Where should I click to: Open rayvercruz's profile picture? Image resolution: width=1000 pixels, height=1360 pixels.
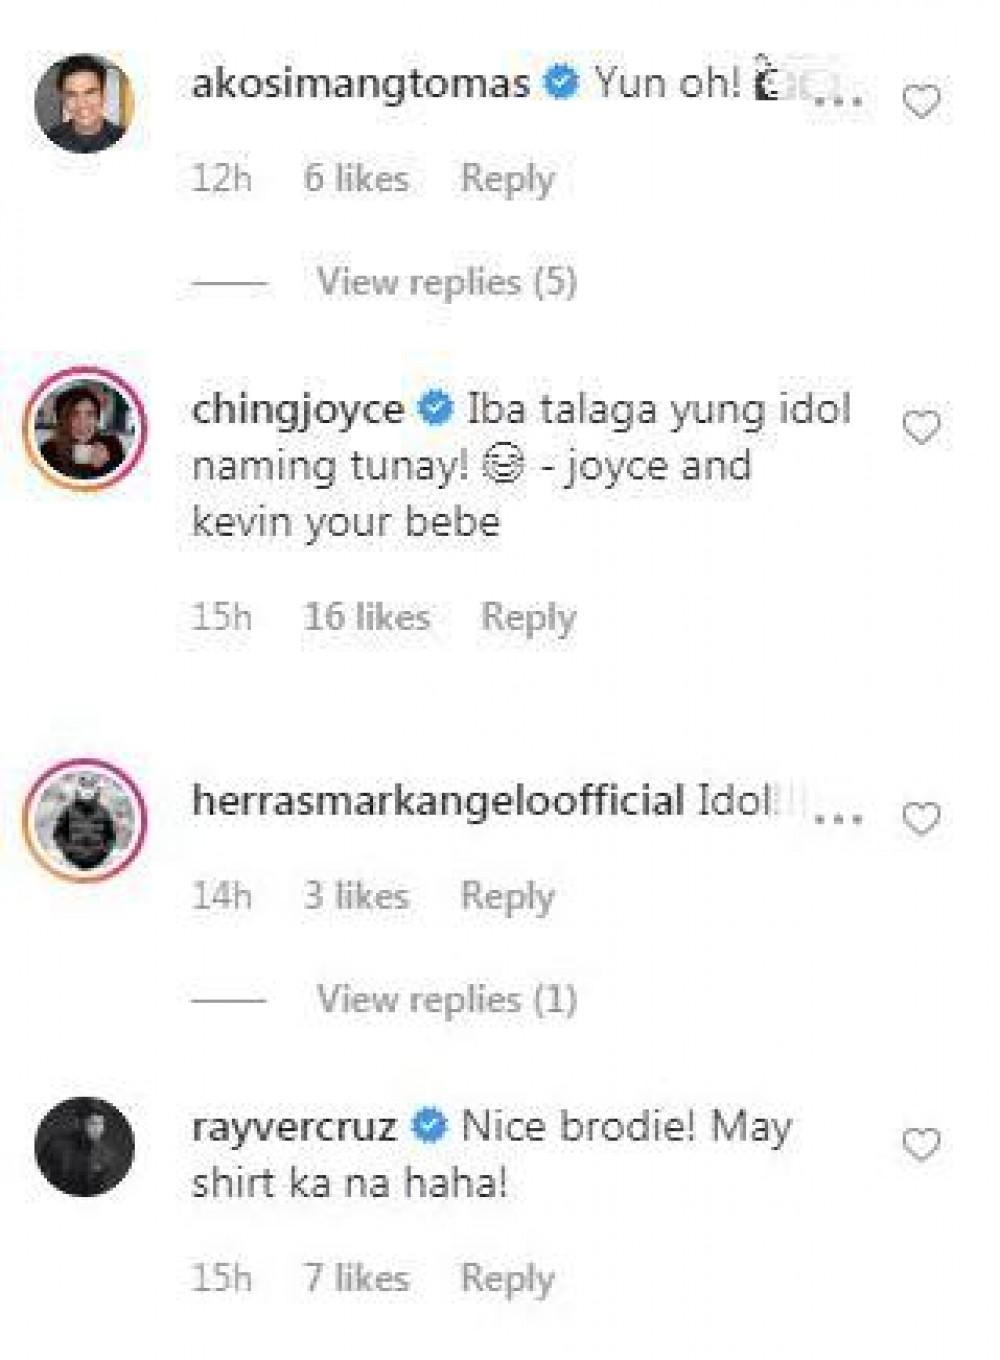pos(84,1146)
